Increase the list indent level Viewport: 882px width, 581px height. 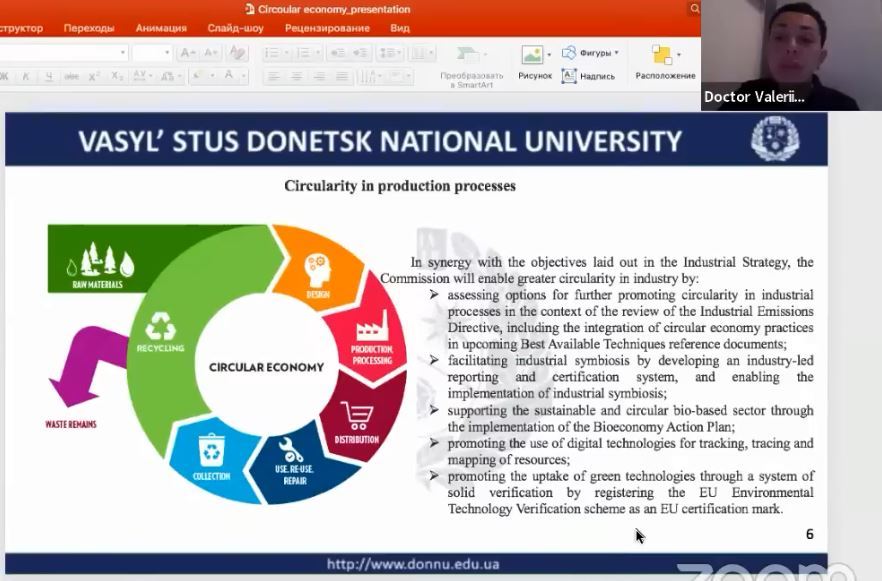pyautogui.click(x=360, y=53)
